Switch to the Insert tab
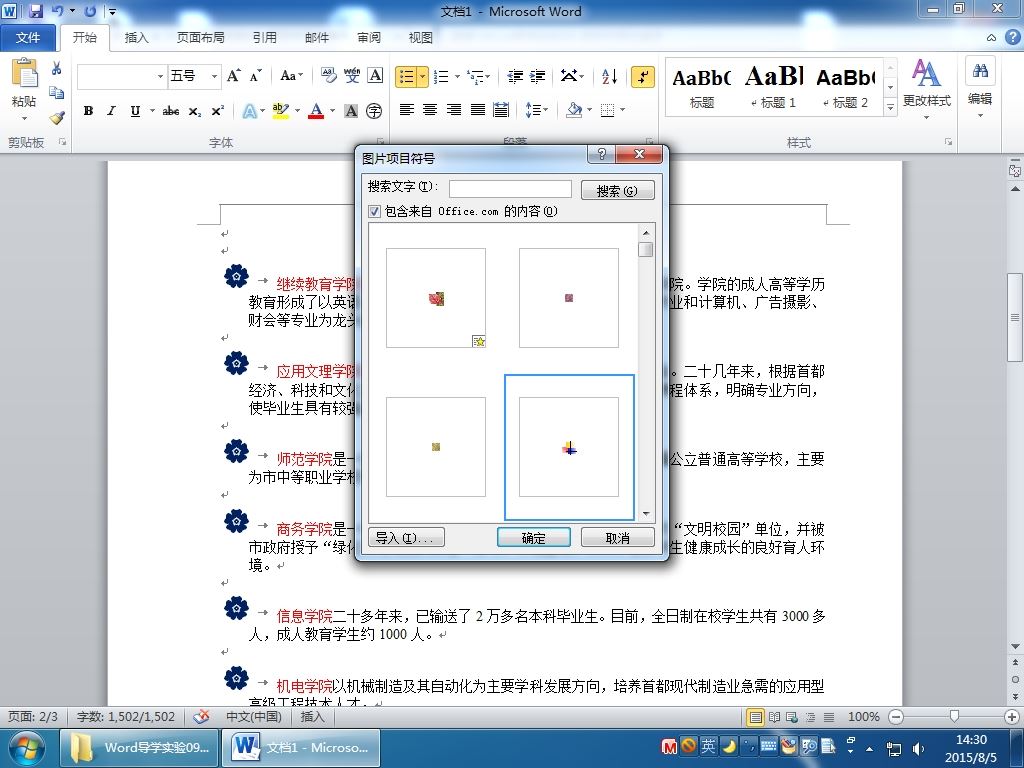Image resolution: width=1024 pixels, height=768 pixels. [x=136, y=37]
